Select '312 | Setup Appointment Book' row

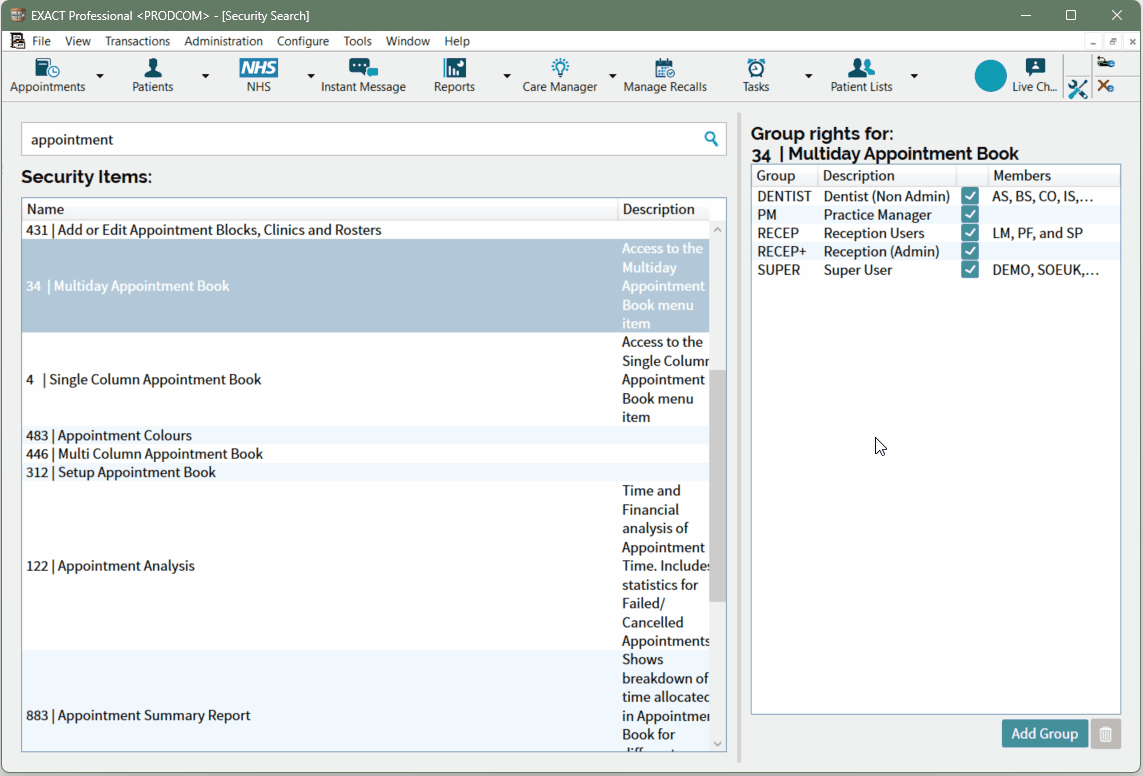[365, 471]
